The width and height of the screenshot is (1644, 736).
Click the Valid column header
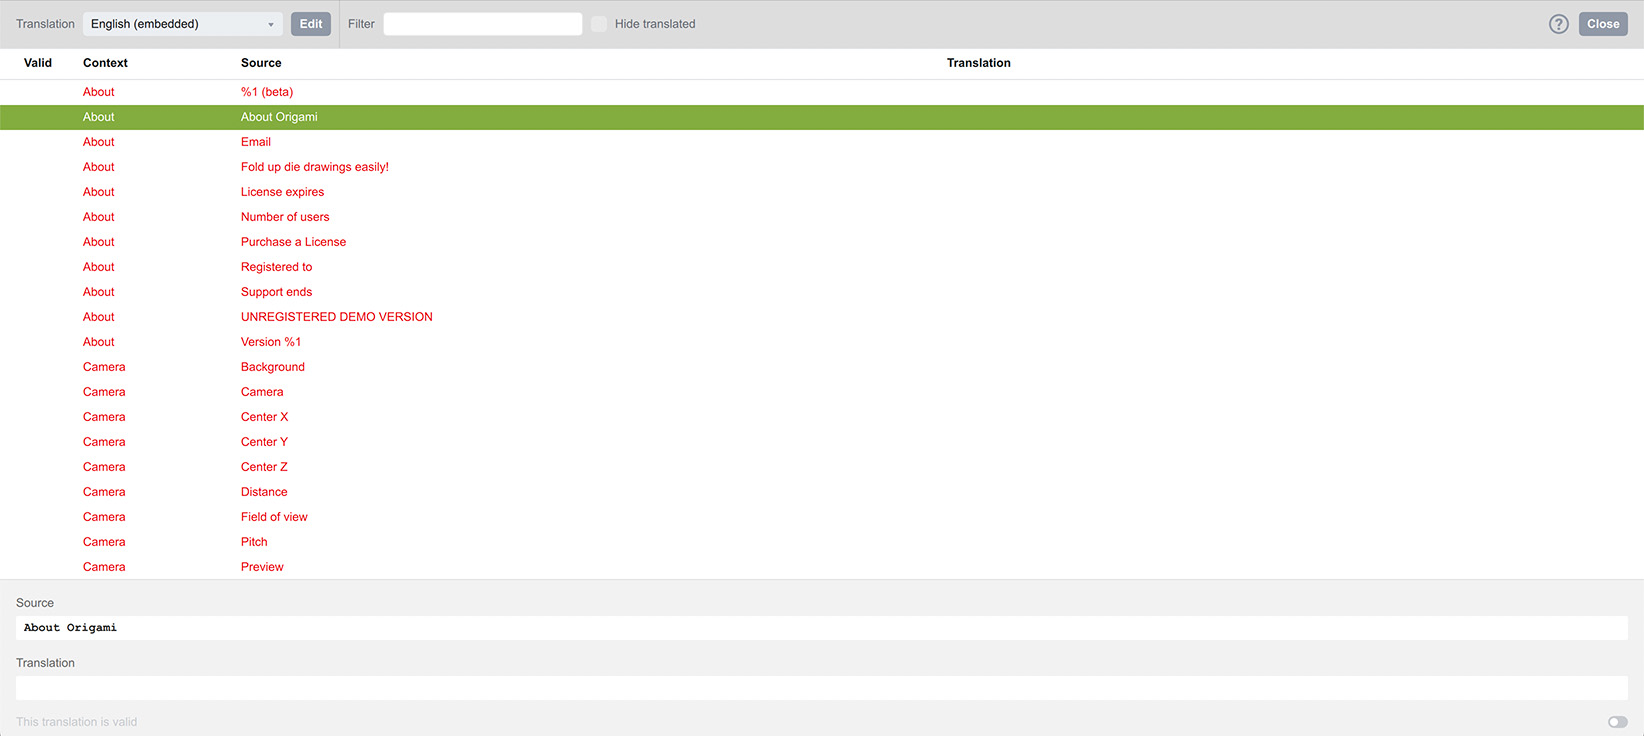click(x=38, y=63)
